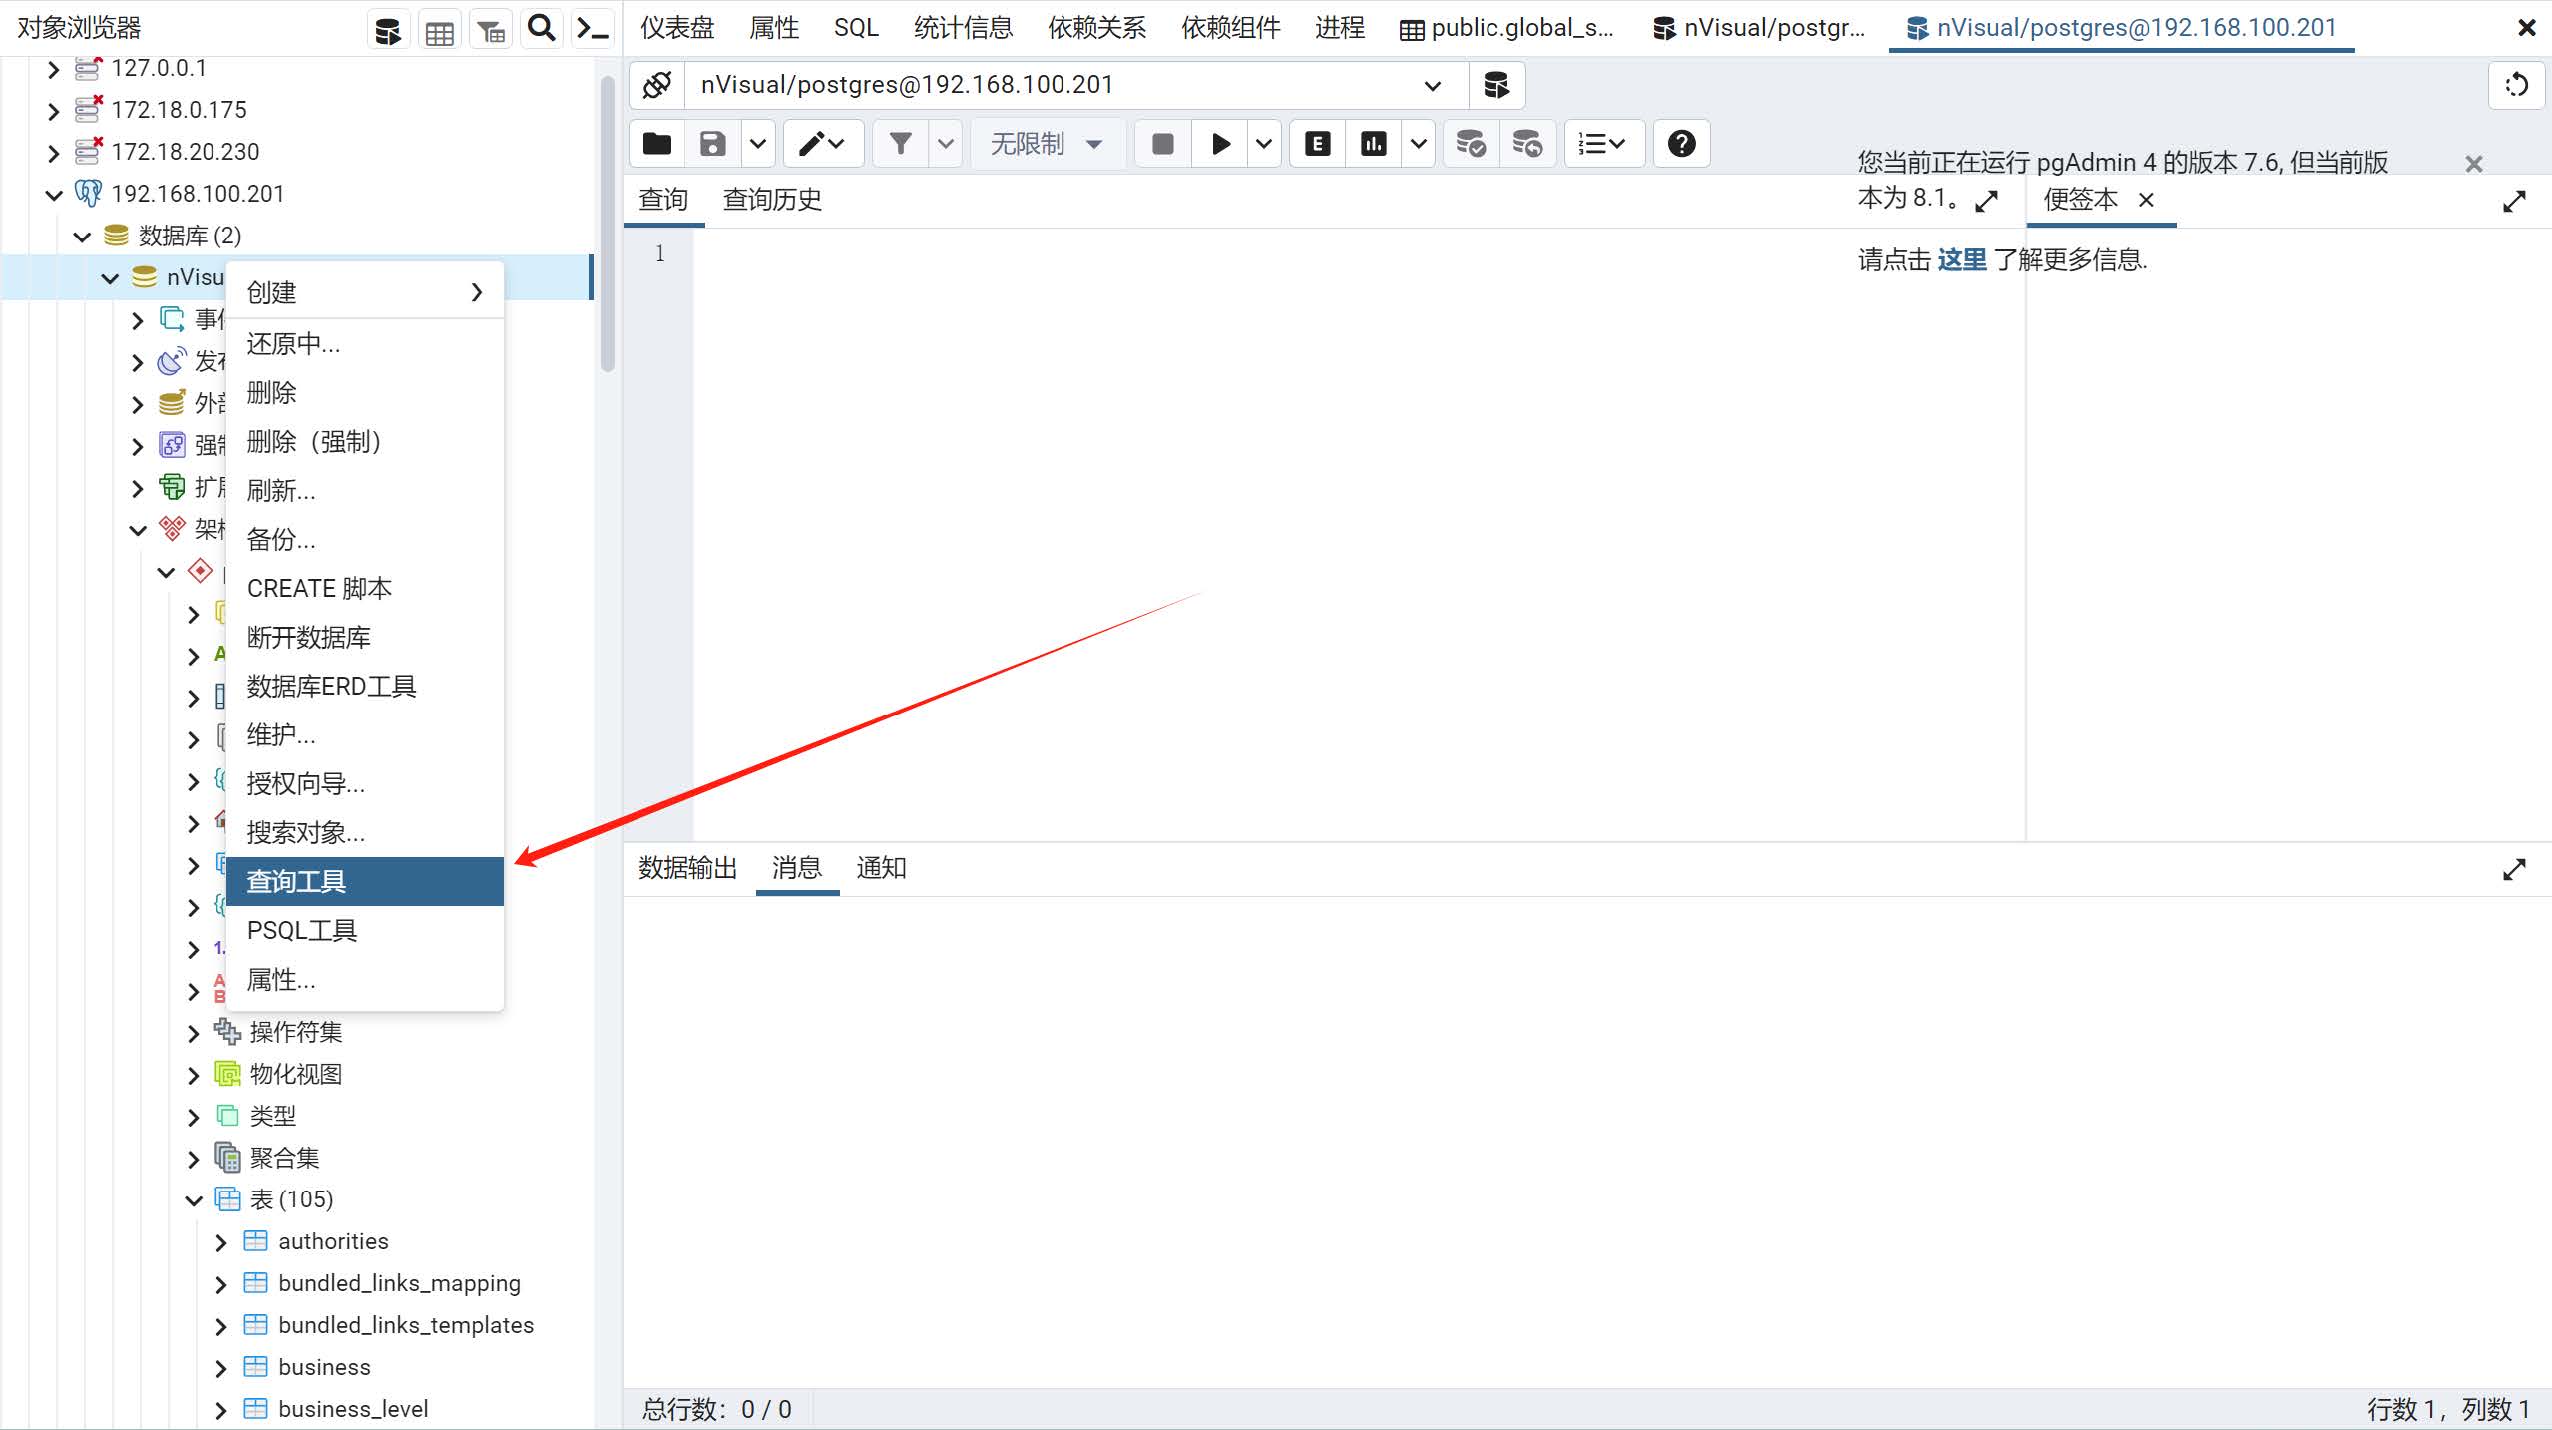The height and width of the screenshot is (1430, 2552).
Task: Click the Save File disk icon
Action: tap(712, 144)
